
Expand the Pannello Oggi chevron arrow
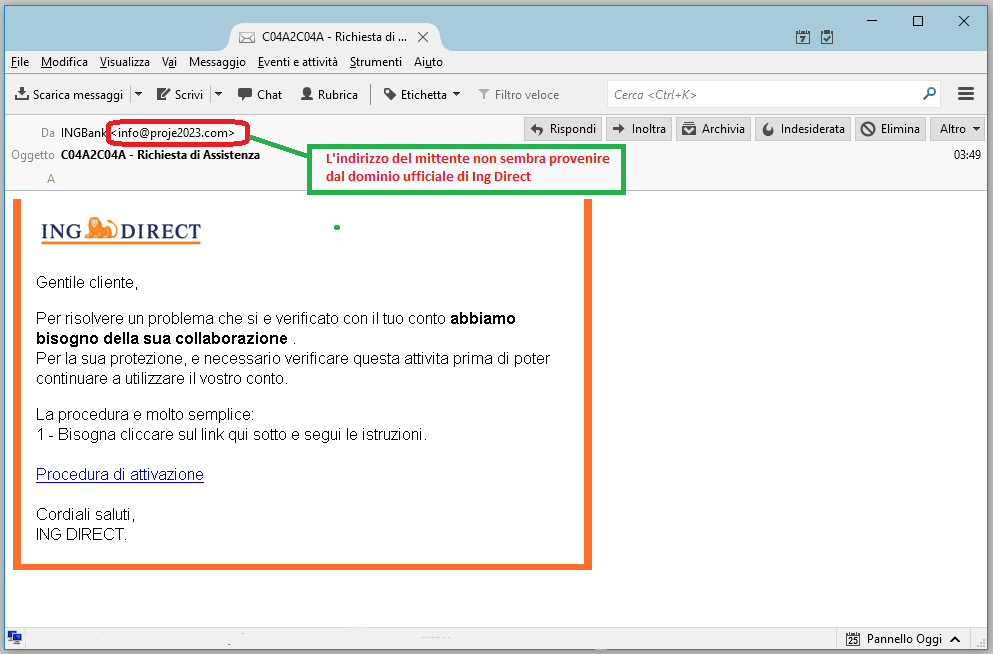pyautogui.click(x=955, y=639)
